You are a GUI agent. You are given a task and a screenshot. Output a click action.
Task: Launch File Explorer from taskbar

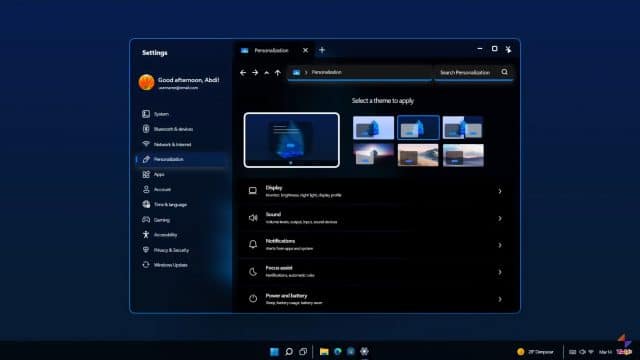pyautogui.click(x=324, y=351)
